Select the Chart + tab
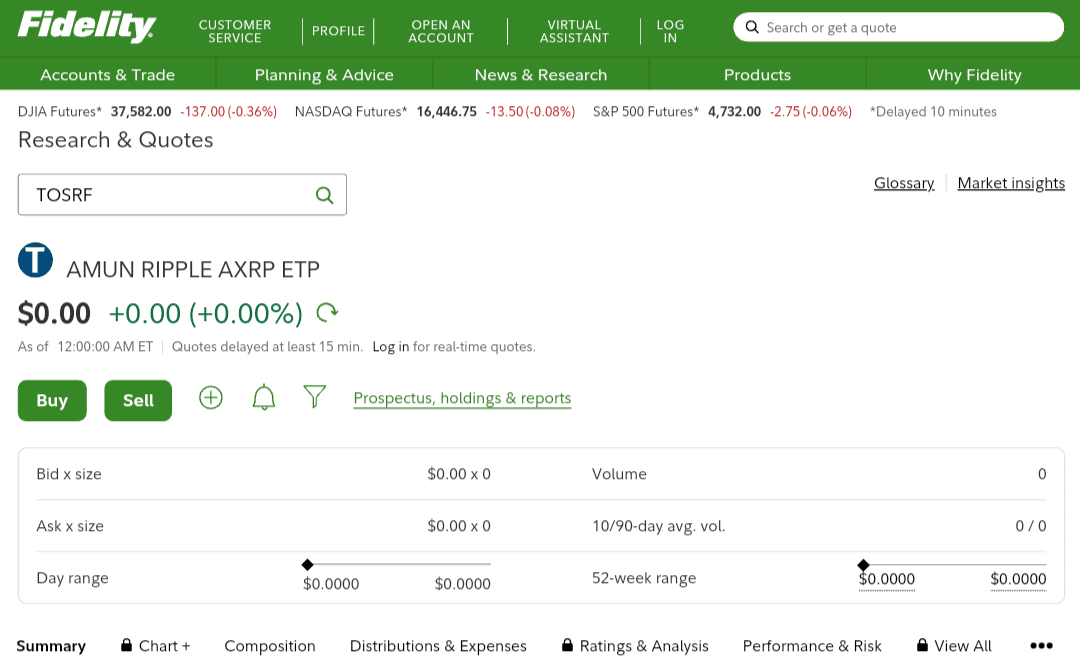1080x672 pixels. coord(164,646)
